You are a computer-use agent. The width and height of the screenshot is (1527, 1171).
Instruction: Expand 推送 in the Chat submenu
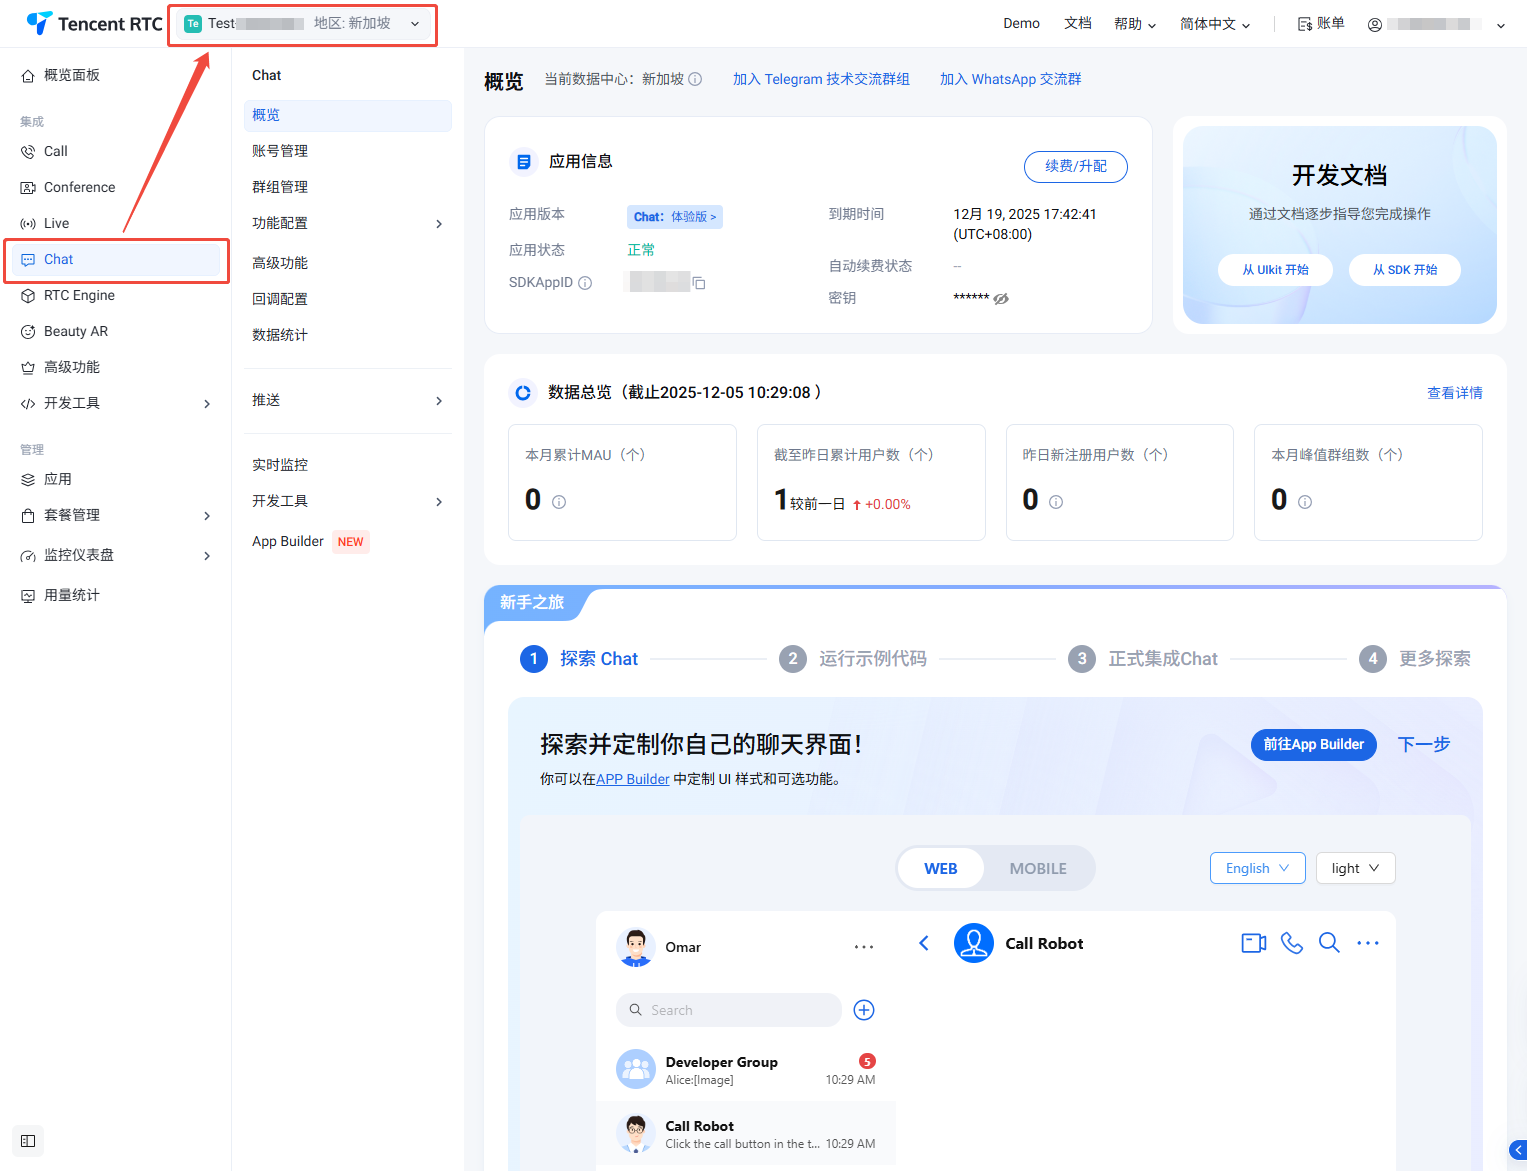(348, 400)
